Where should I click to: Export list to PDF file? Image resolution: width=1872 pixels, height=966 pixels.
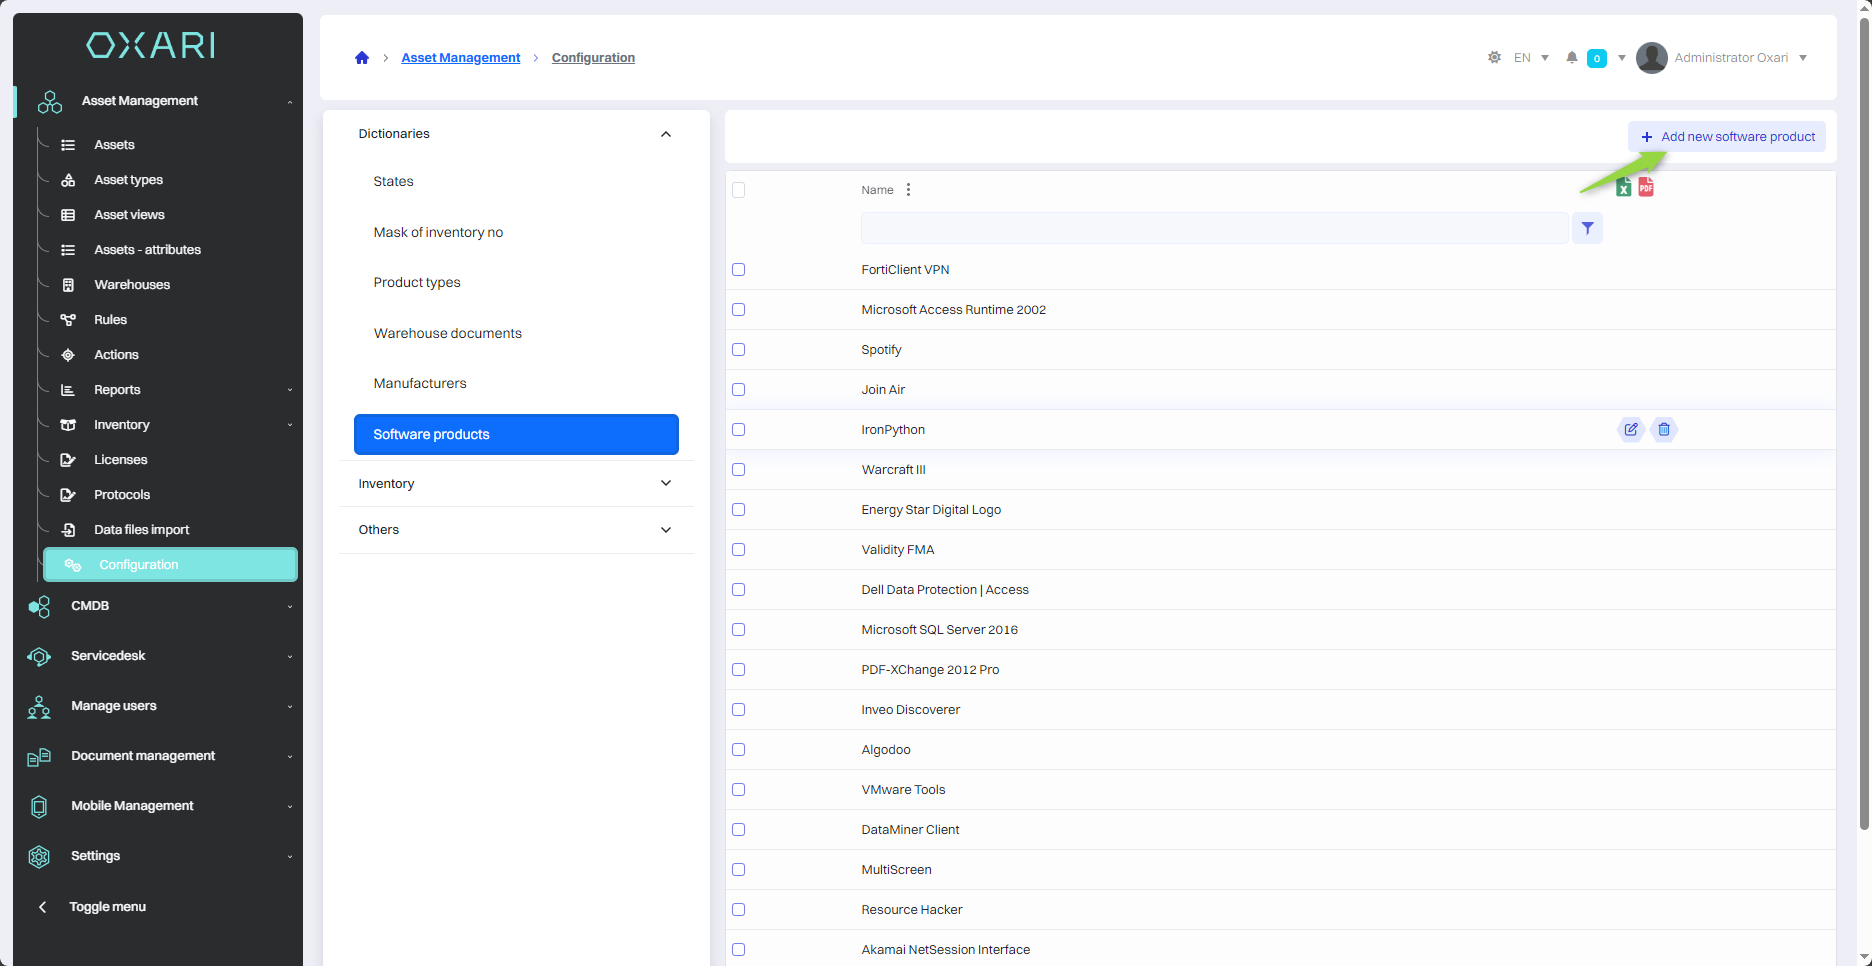point(1646,188)
